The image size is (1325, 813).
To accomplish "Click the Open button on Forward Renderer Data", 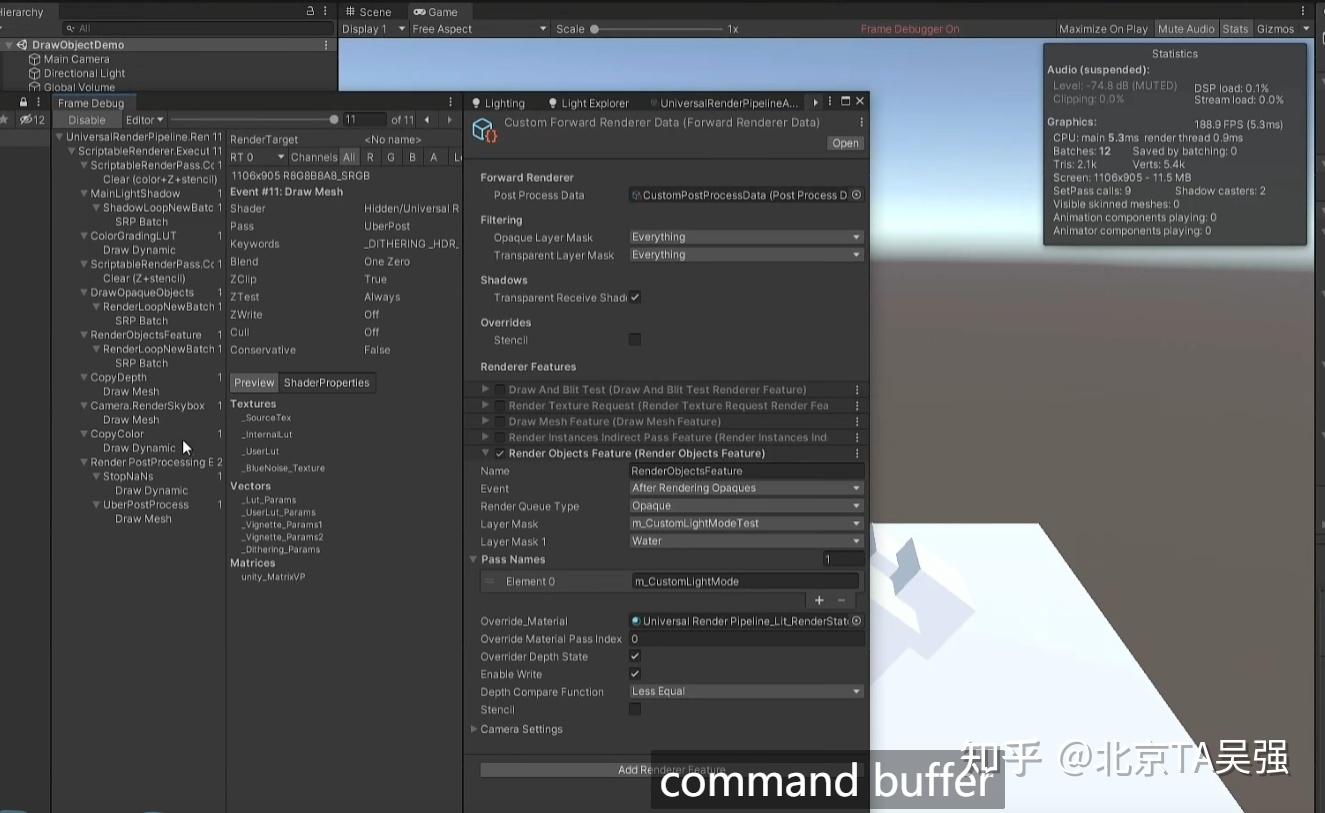I will (845, 142).
